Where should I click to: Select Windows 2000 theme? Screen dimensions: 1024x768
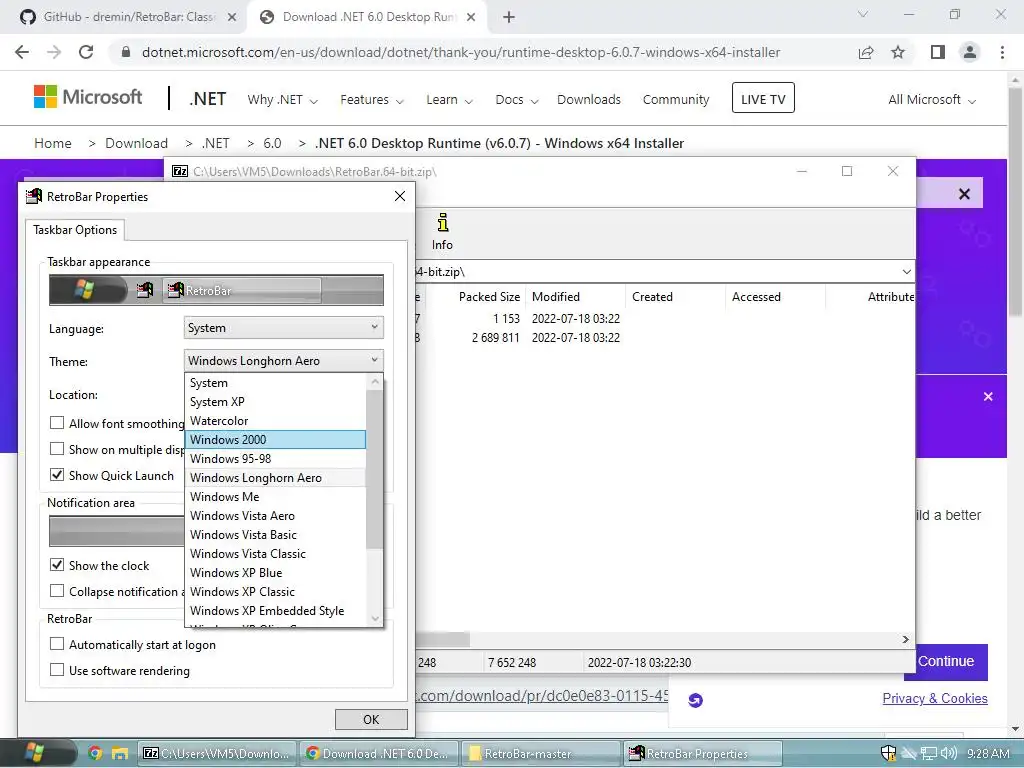[275, 440]
